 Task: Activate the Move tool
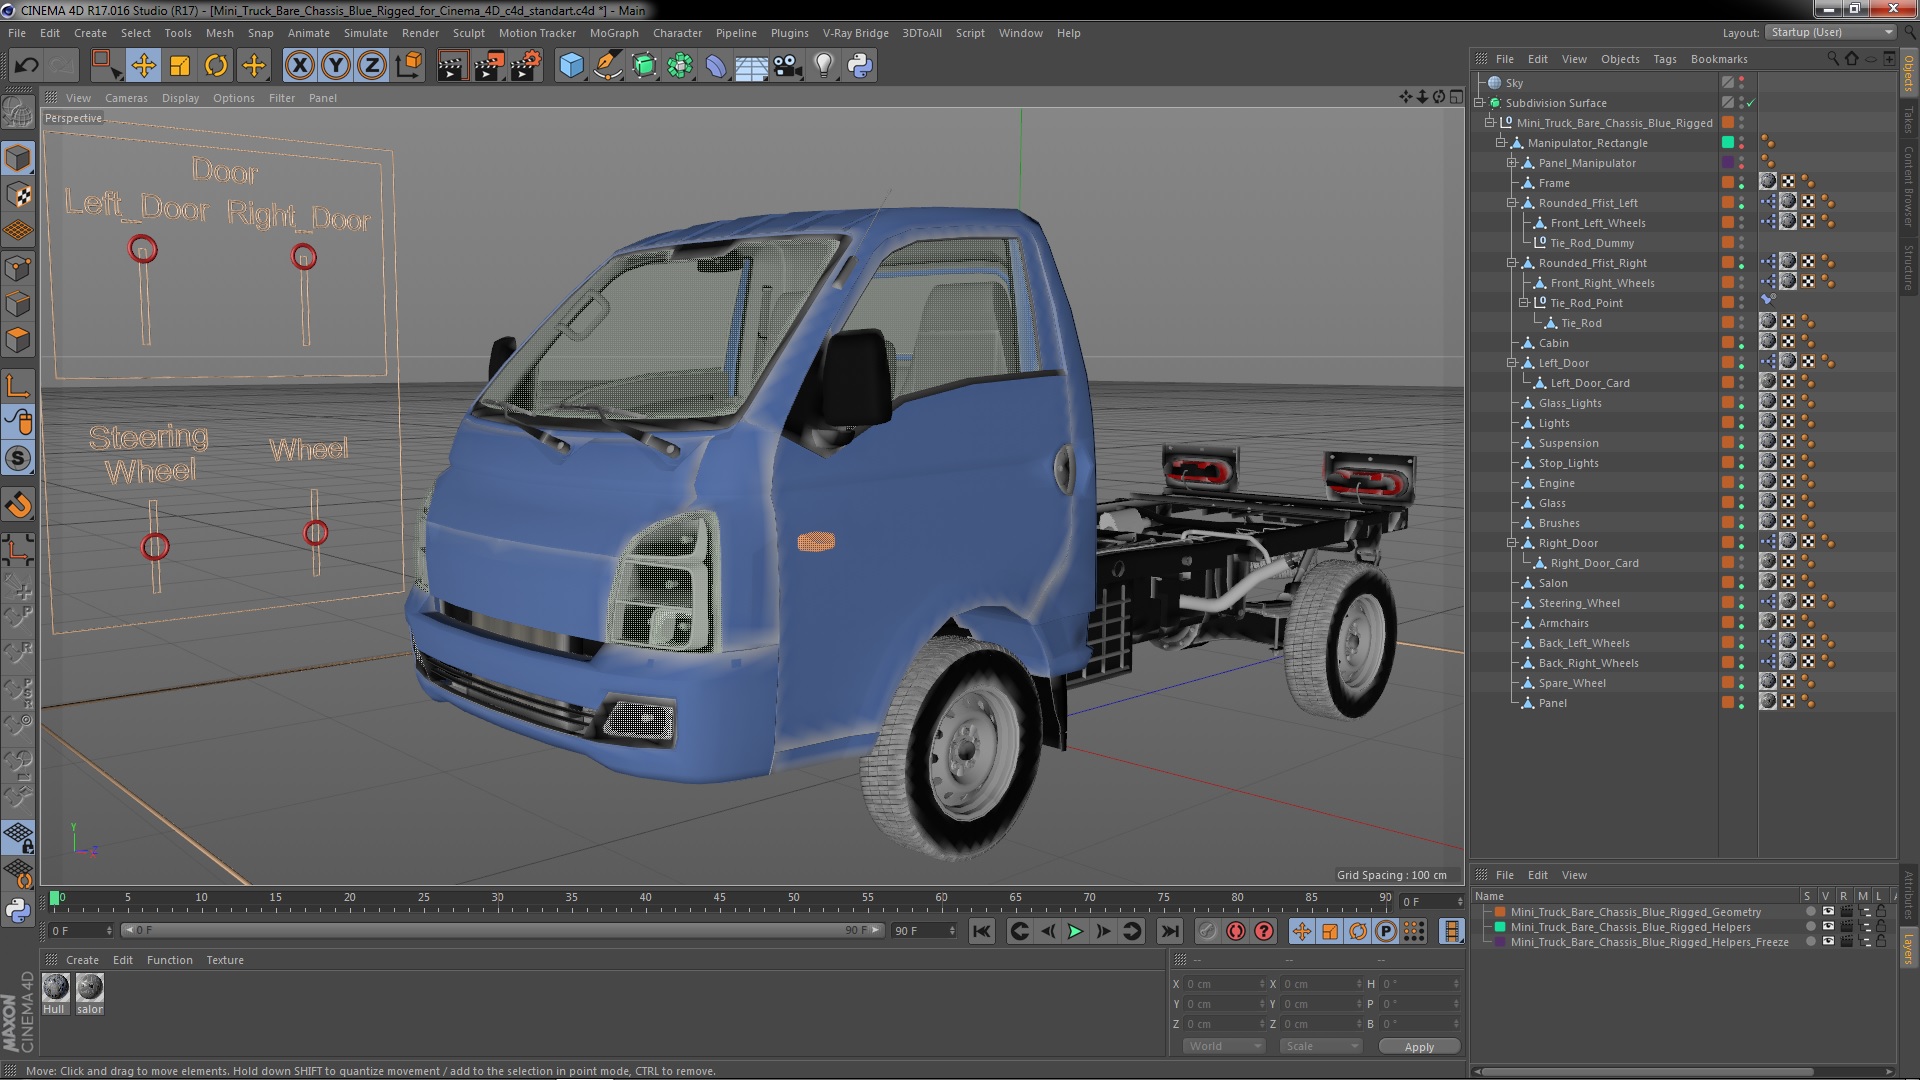point(143,66)
